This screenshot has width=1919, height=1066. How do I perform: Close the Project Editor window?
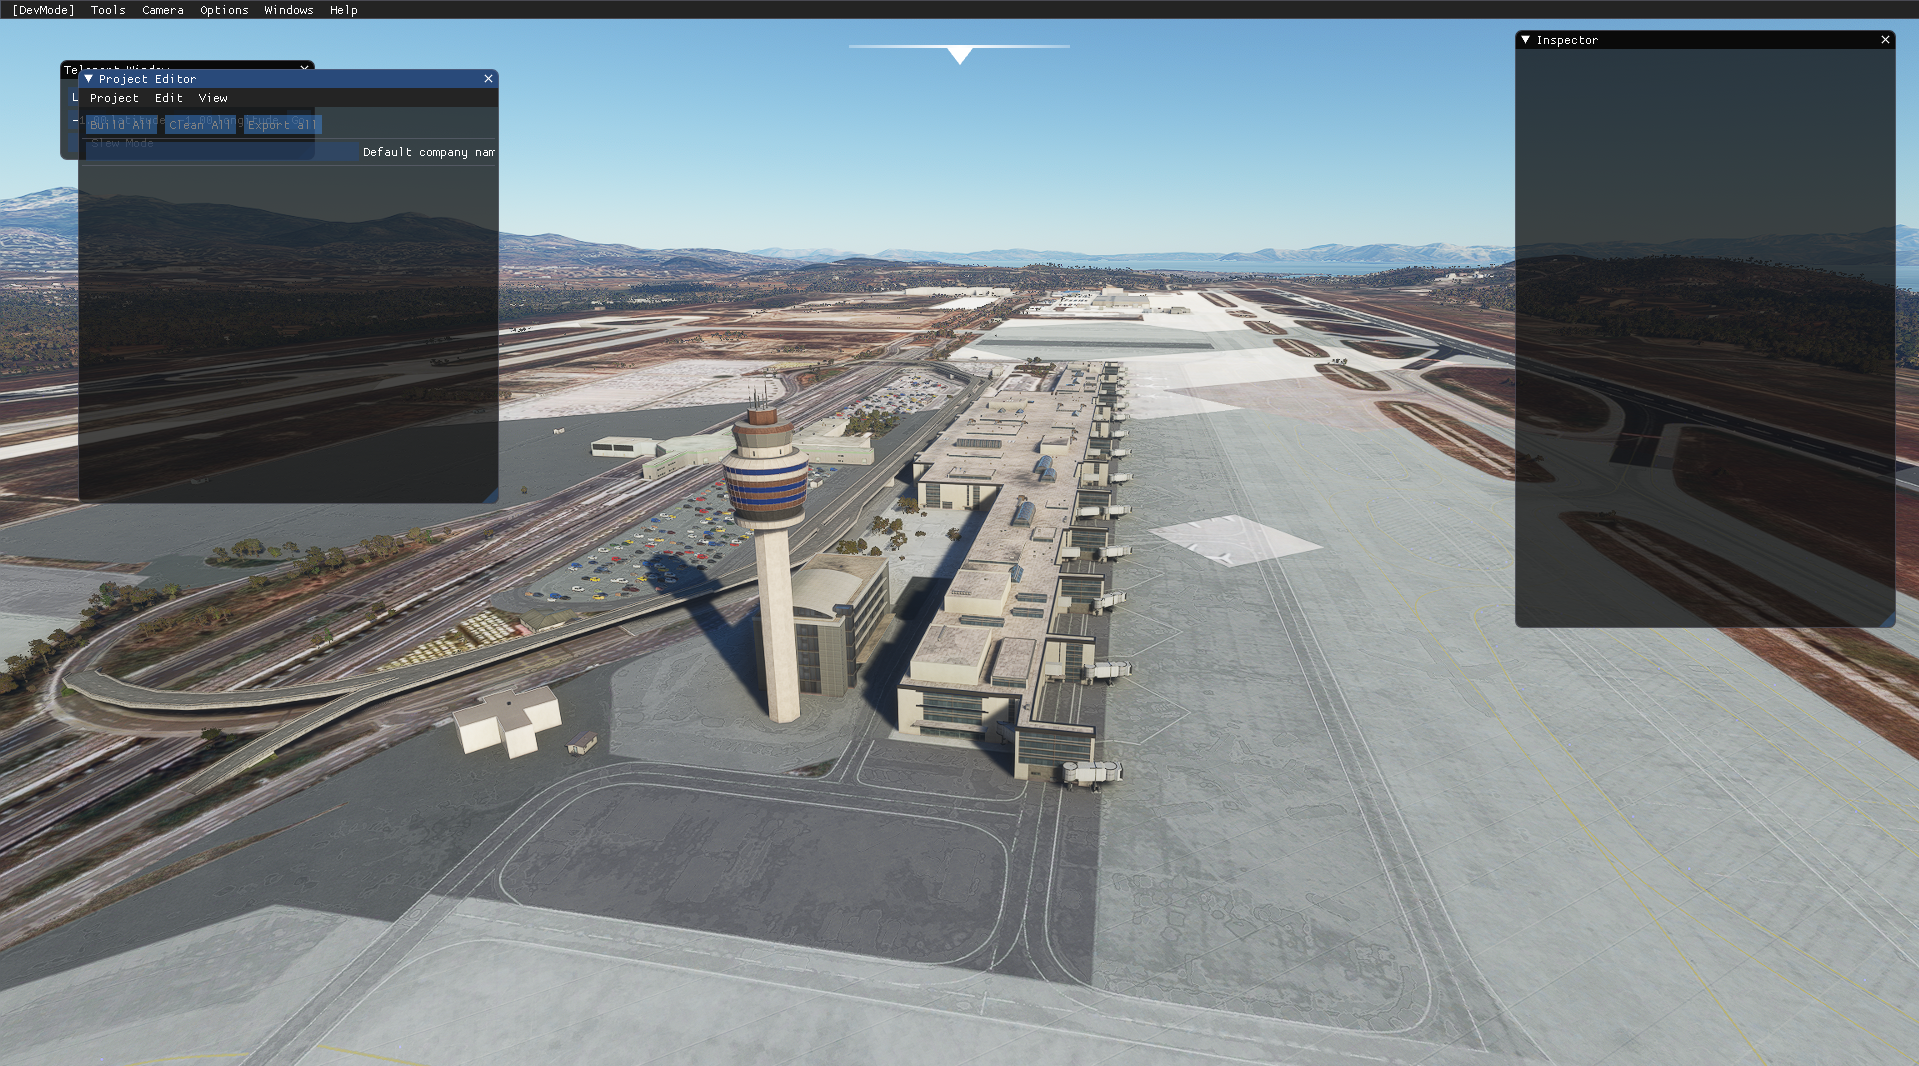click(488, 78)
